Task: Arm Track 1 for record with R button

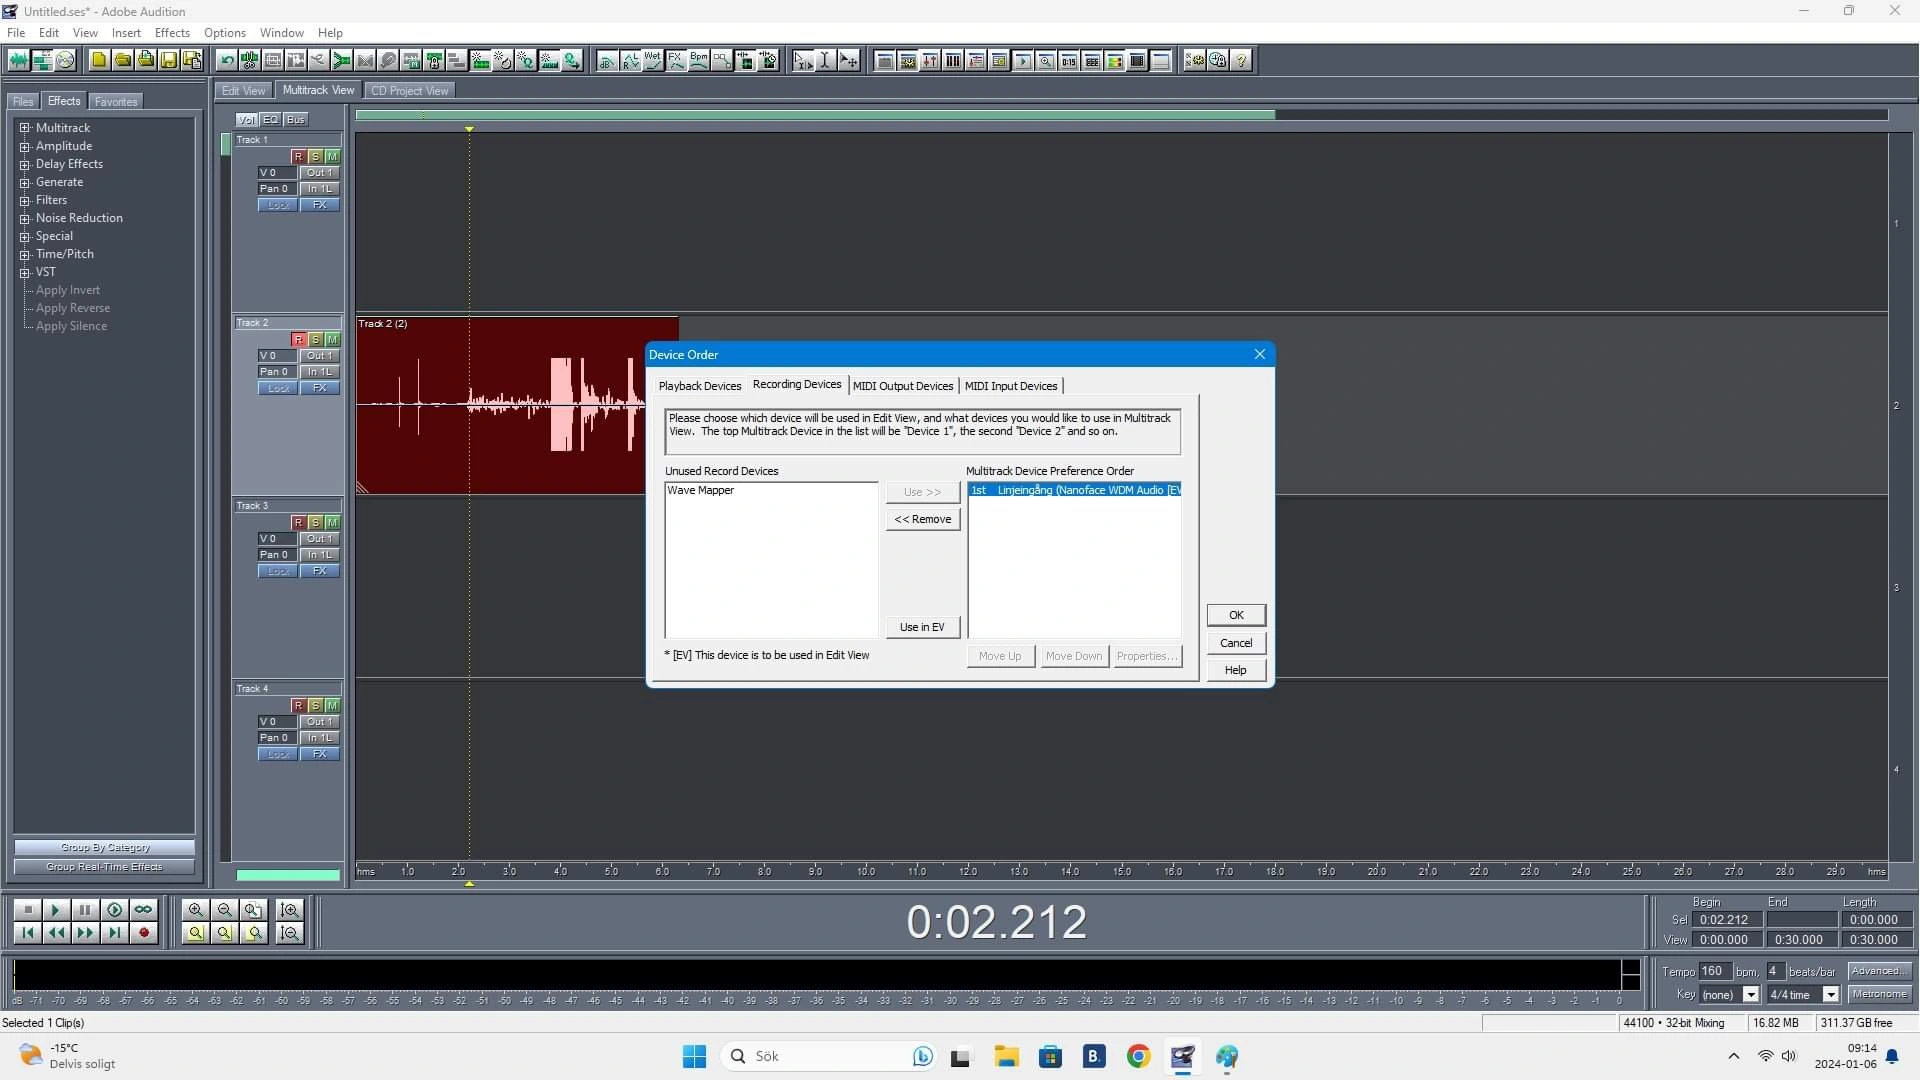Action: pyautogui.click(x=298, y=157)
